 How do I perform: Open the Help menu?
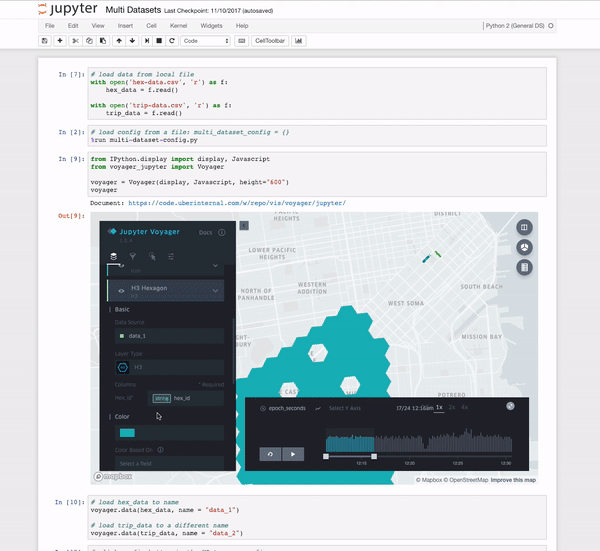pyautogui.click(x=242, y=26)
